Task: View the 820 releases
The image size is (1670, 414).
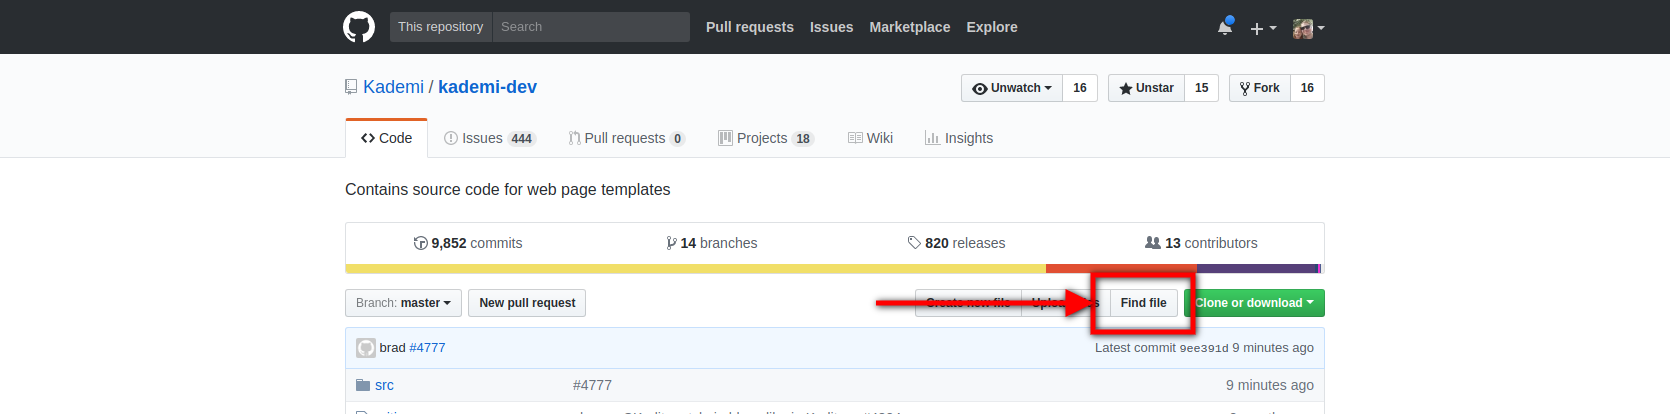Action: tap(956, 243)
